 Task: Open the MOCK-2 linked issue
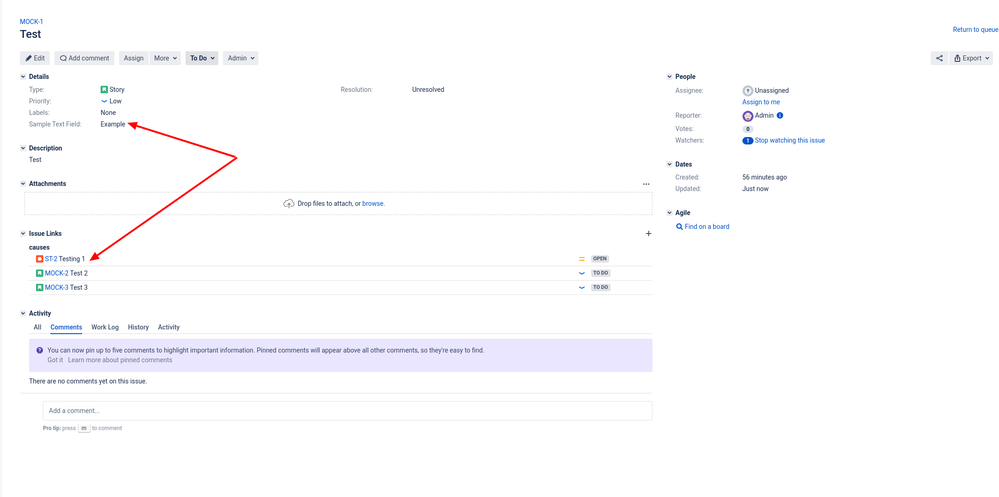(x=57, y=273)
